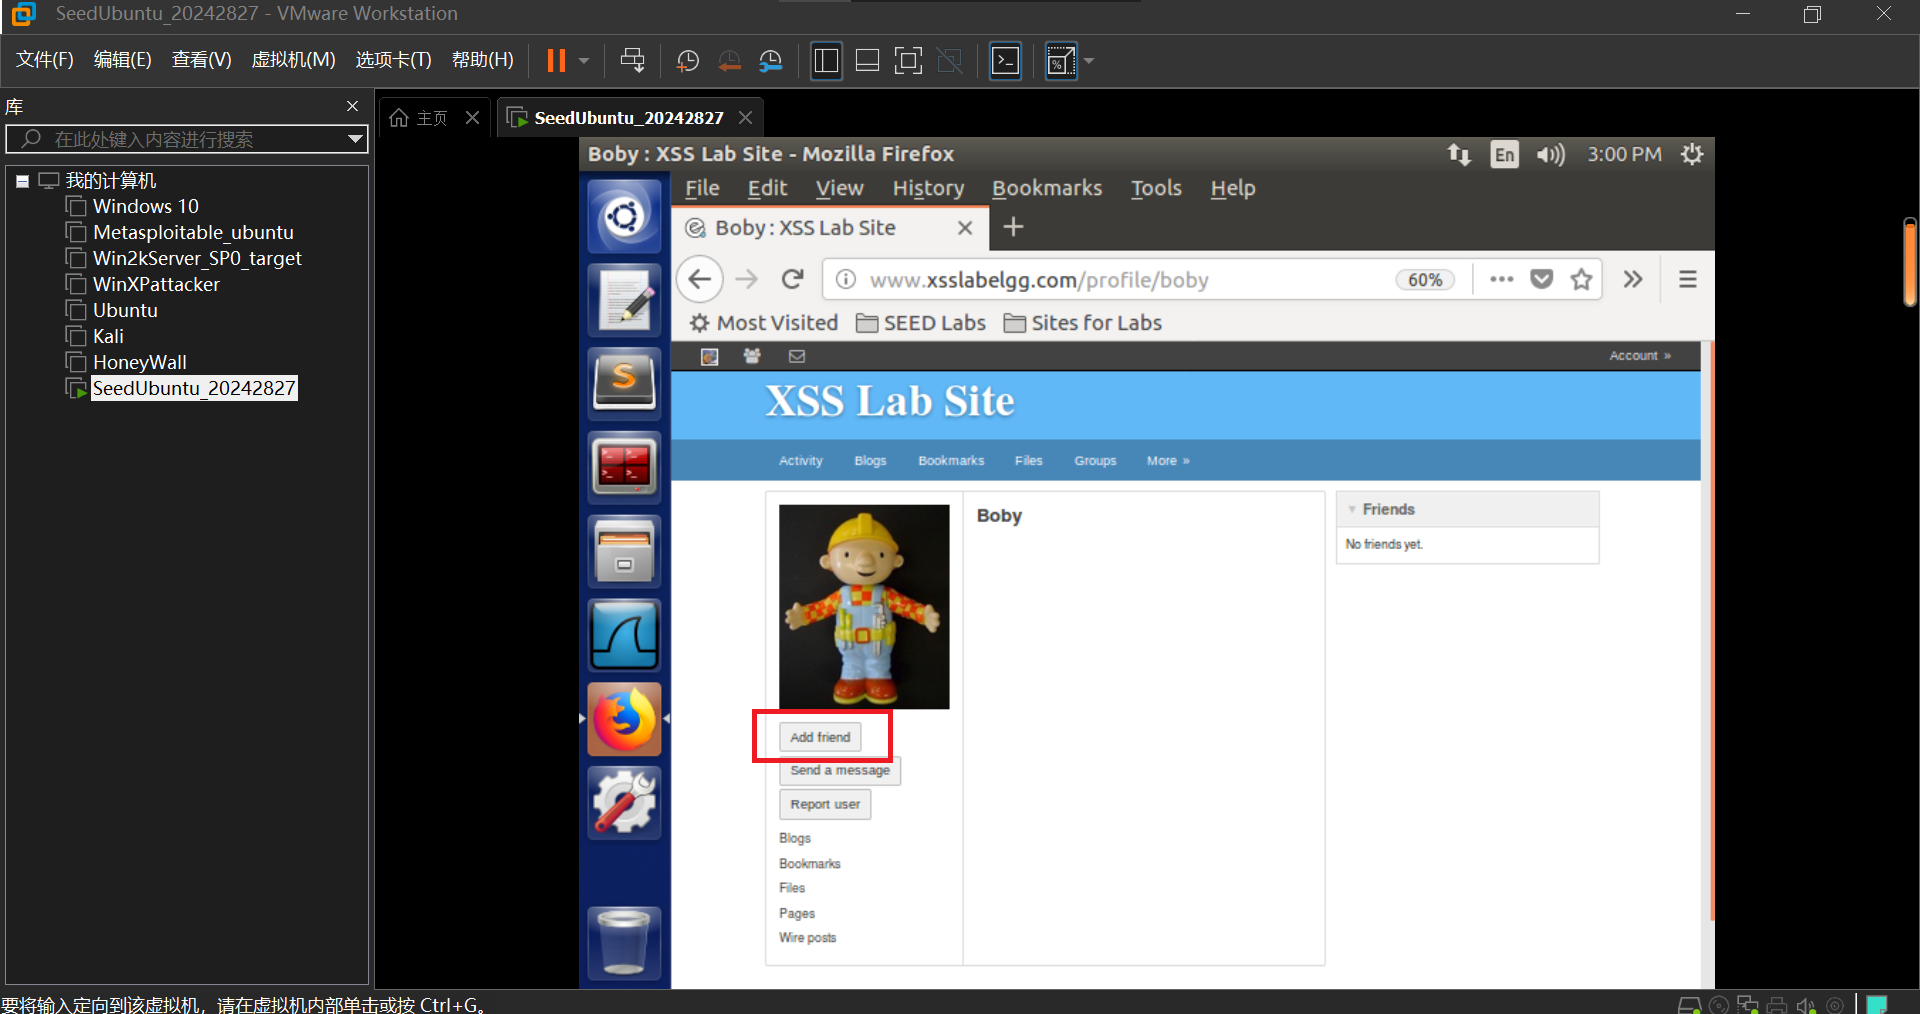1920x1014 pixels.
Task: Open the Terminator terminal from dock
Action: pyautogui.click(x=624, y=467)
